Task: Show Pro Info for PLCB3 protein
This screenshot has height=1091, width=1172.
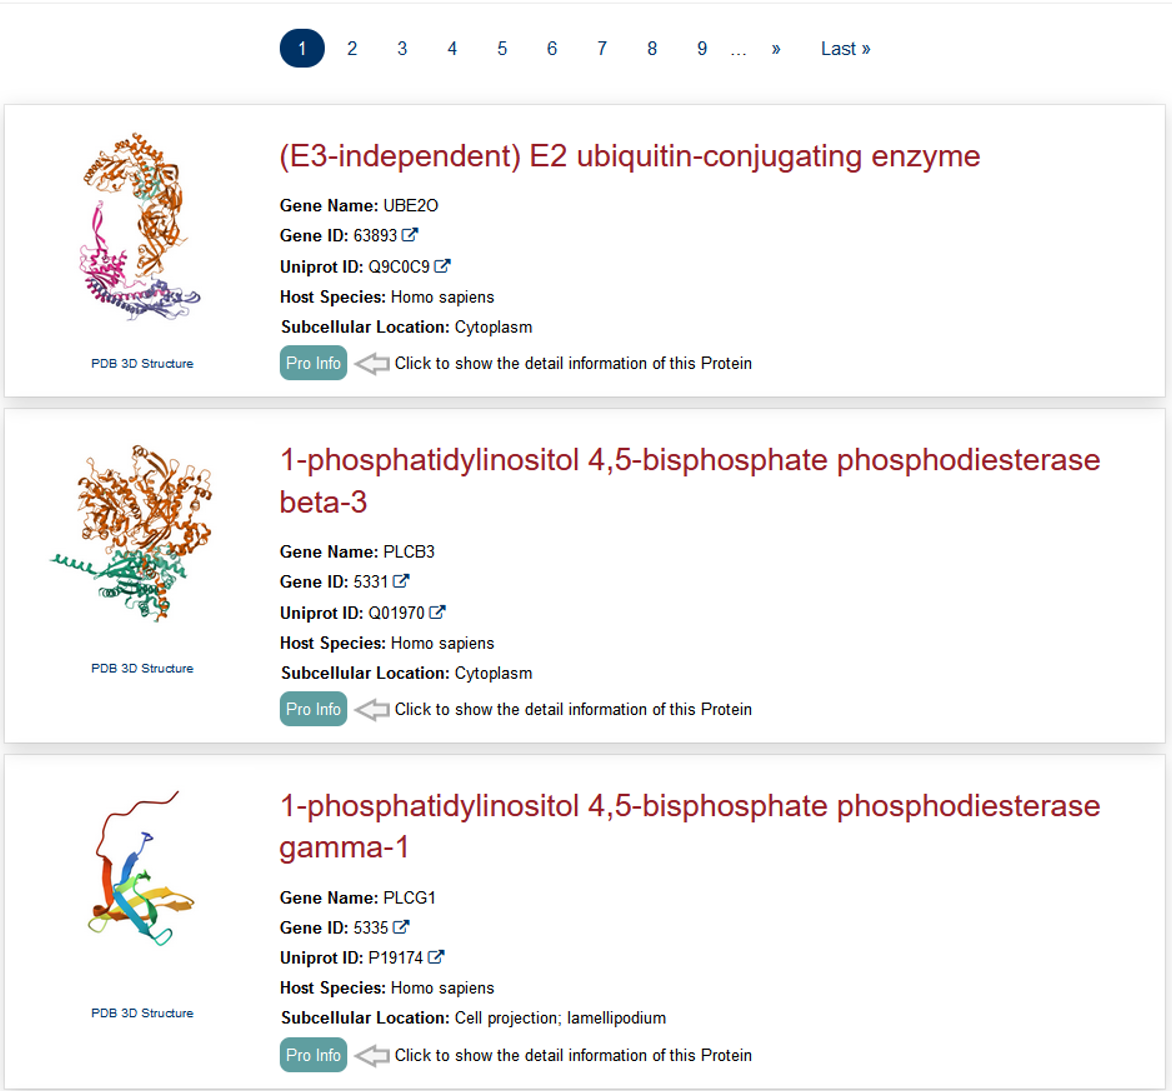Action: pos(313,709)
